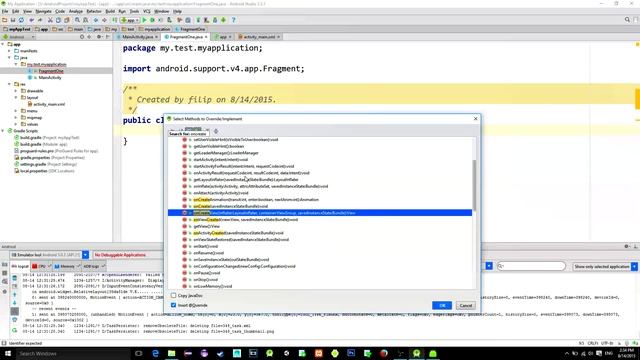The height and width of the screenshot is (360, 640).
Task: Click the logcat scroll down arrow icon
Action: (x=15, y=303)
